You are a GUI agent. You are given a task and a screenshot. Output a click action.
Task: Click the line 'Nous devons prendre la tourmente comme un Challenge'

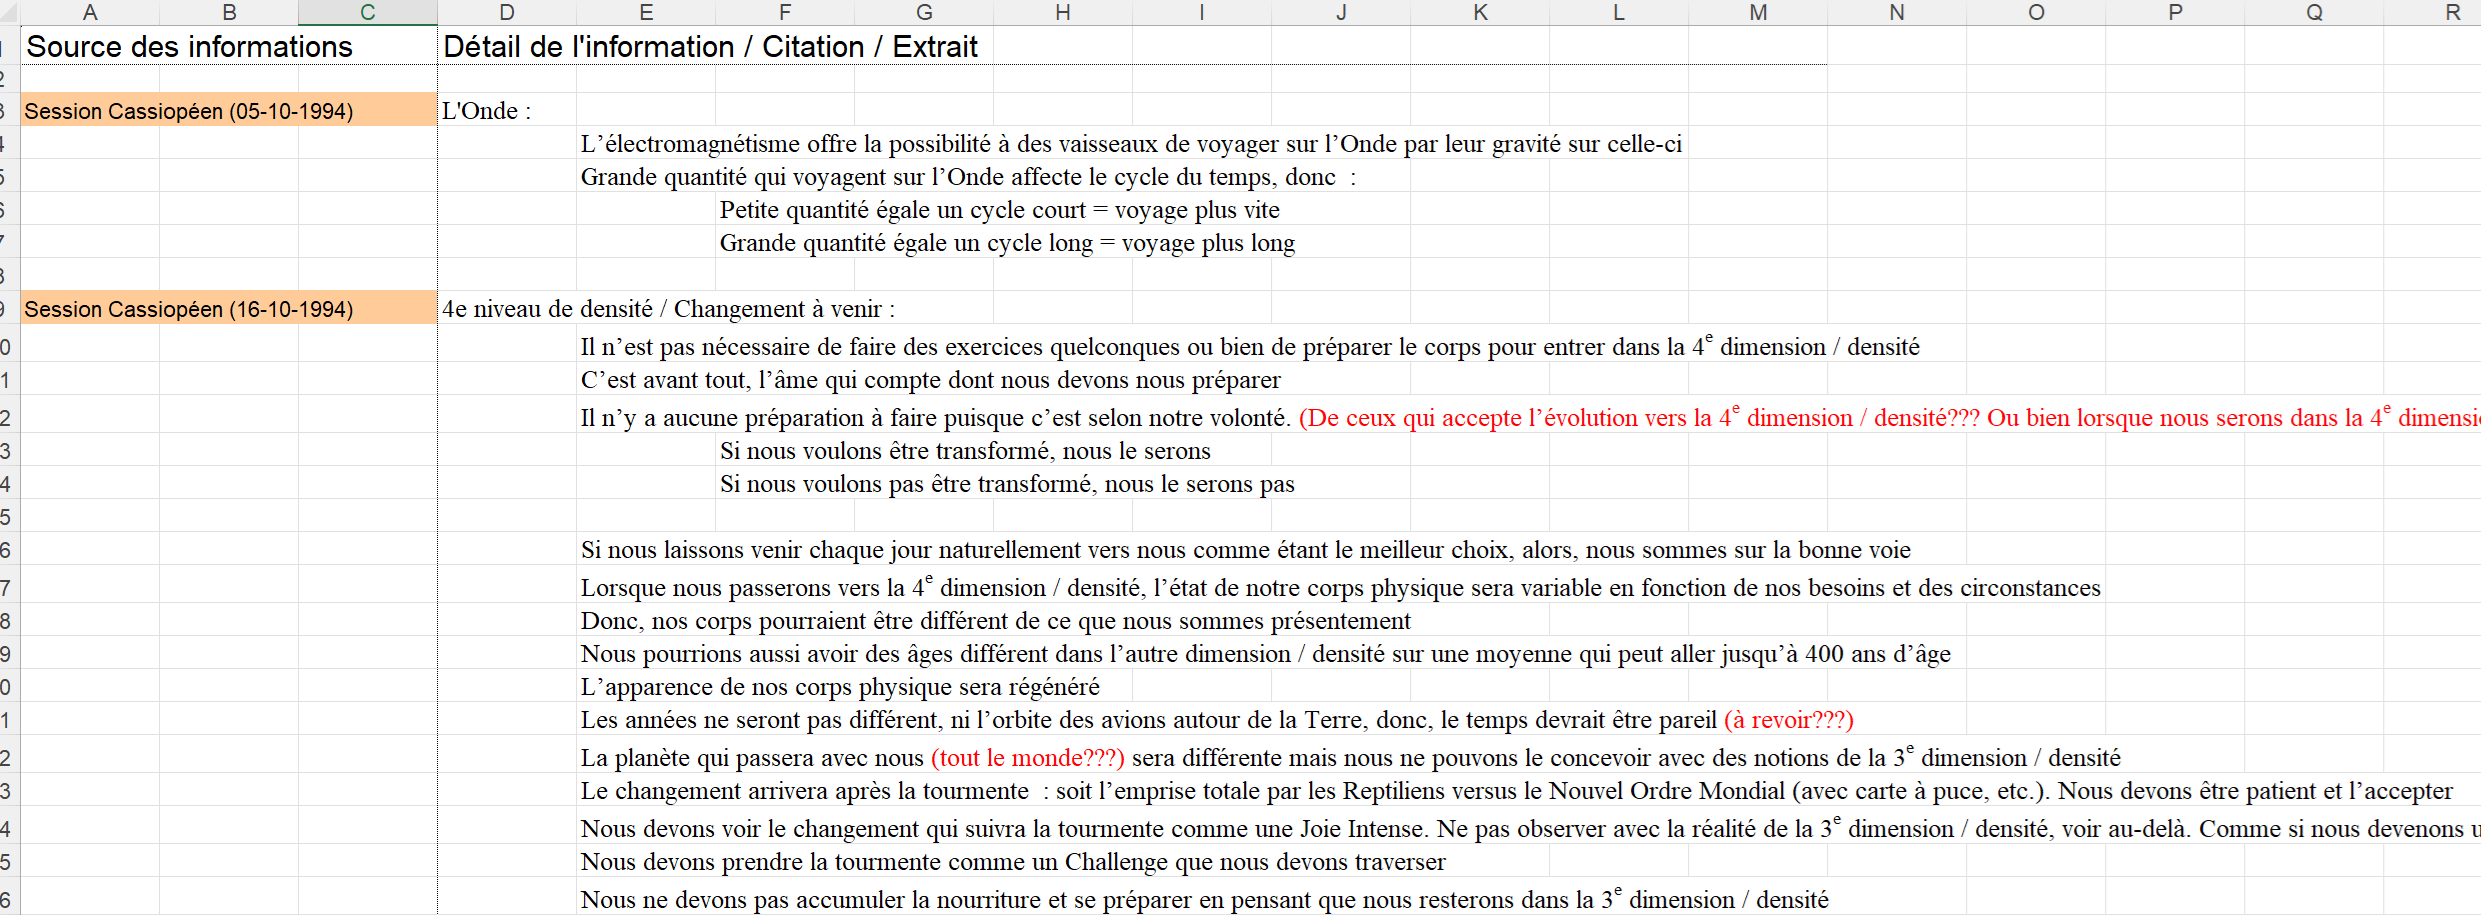click(1012, 862)
